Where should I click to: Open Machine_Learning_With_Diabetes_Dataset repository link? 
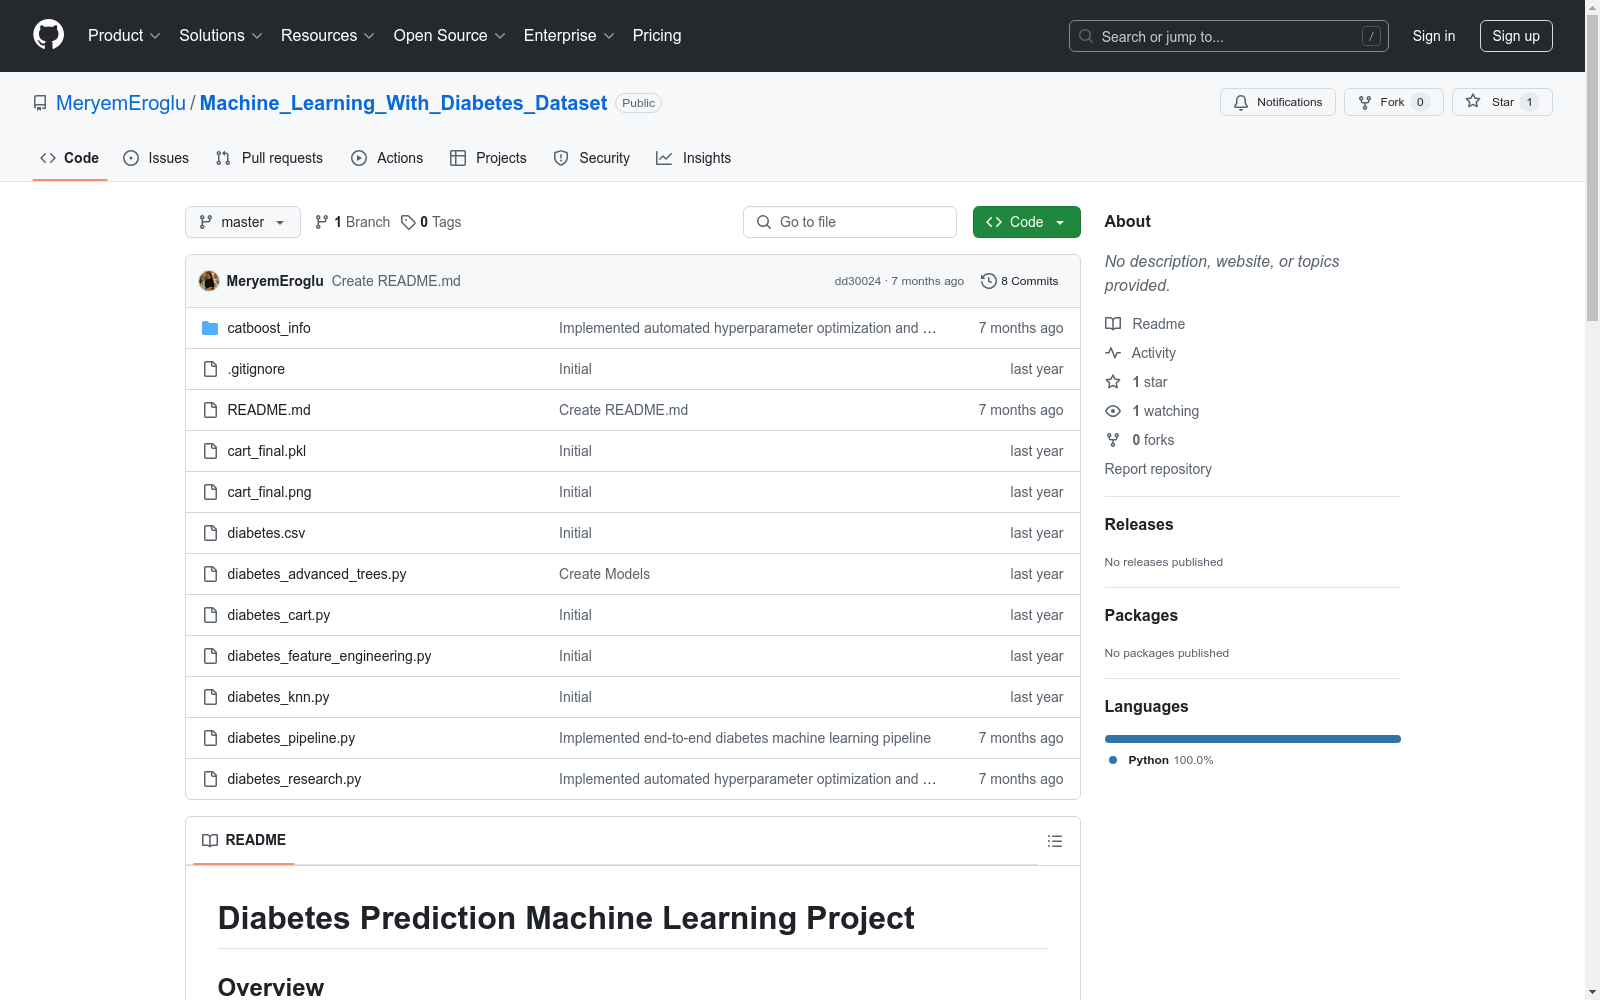coord(403,103)
